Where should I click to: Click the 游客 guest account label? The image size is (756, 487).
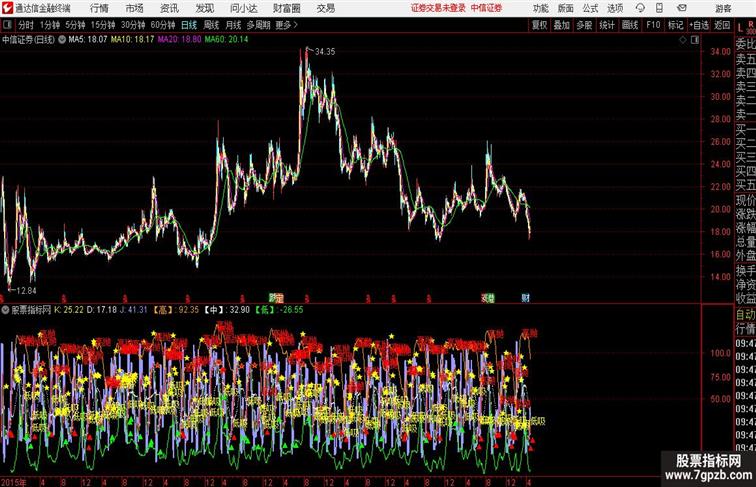(723, 8)
